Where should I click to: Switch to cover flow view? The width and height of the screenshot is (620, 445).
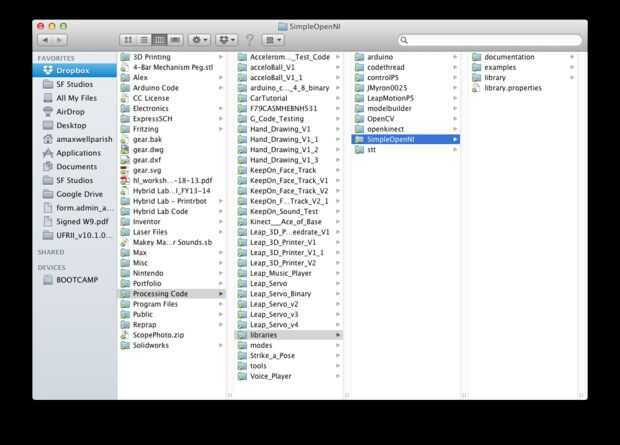coord(175,40)
